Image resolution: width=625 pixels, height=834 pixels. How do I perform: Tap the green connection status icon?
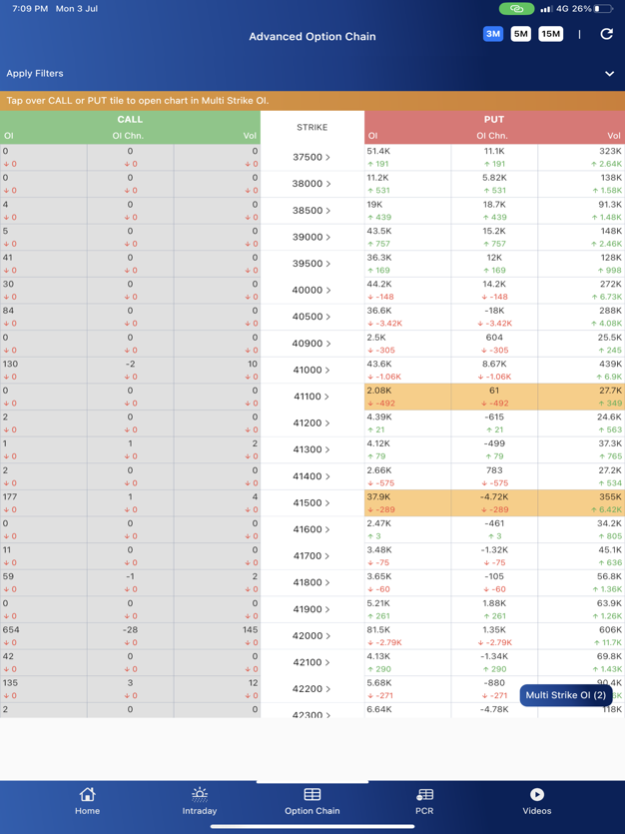coord(517,8)
